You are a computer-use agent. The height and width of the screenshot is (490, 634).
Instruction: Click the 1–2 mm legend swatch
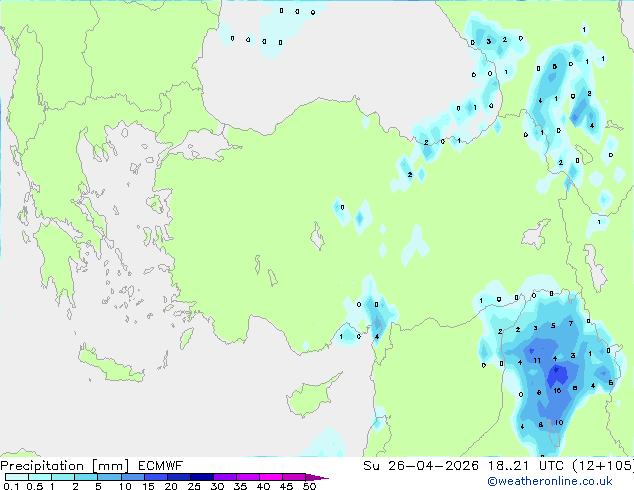click(x=63, y=477)
